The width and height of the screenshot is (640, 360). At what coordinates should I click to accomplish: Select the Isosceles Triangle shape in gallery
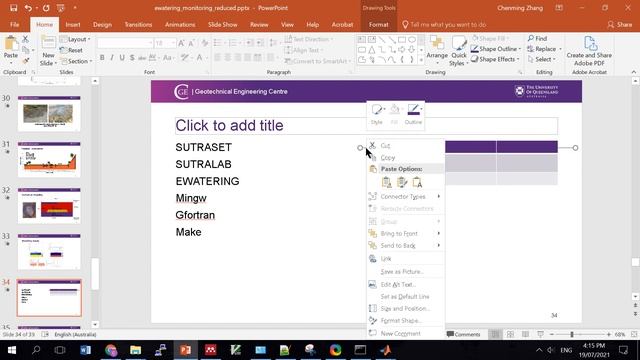pos(371,50)
